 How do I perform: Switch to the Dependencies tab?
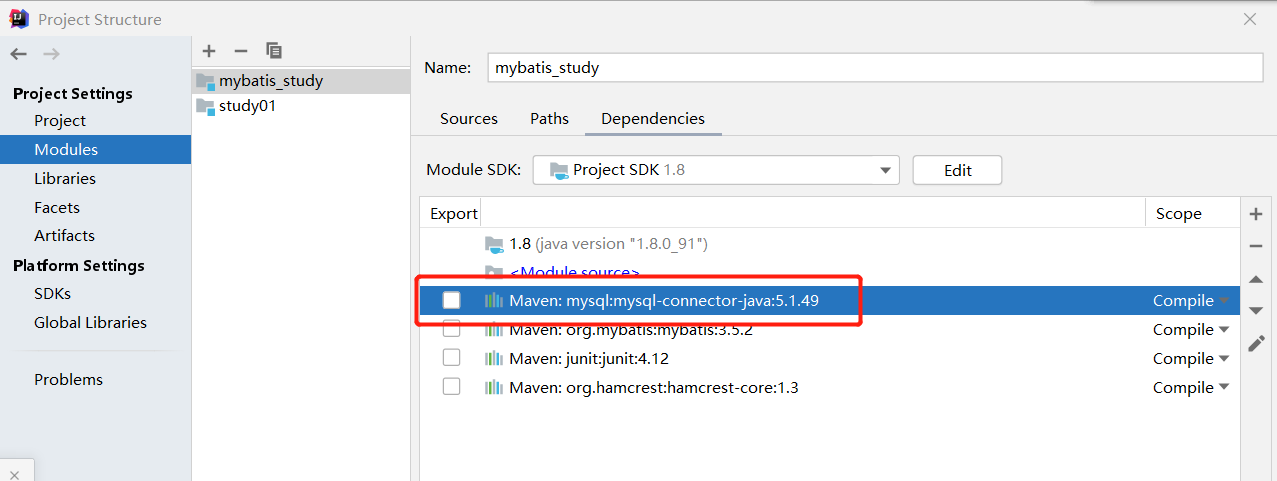pyautogui.click(x=652, y=118)
